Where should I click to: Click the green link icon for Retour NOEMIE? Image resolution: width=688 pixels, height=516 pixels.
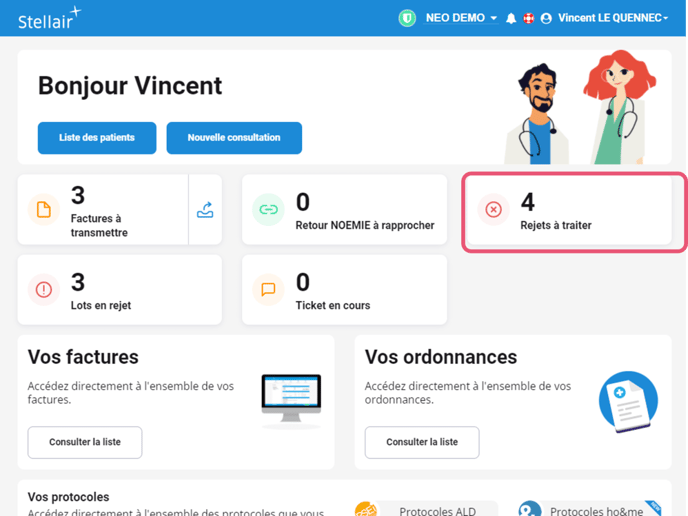pos(268,210)
